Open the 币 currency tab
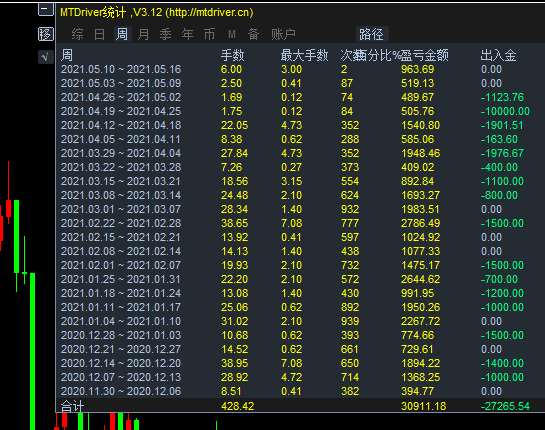The image size is (545, 430). [209, 34]
